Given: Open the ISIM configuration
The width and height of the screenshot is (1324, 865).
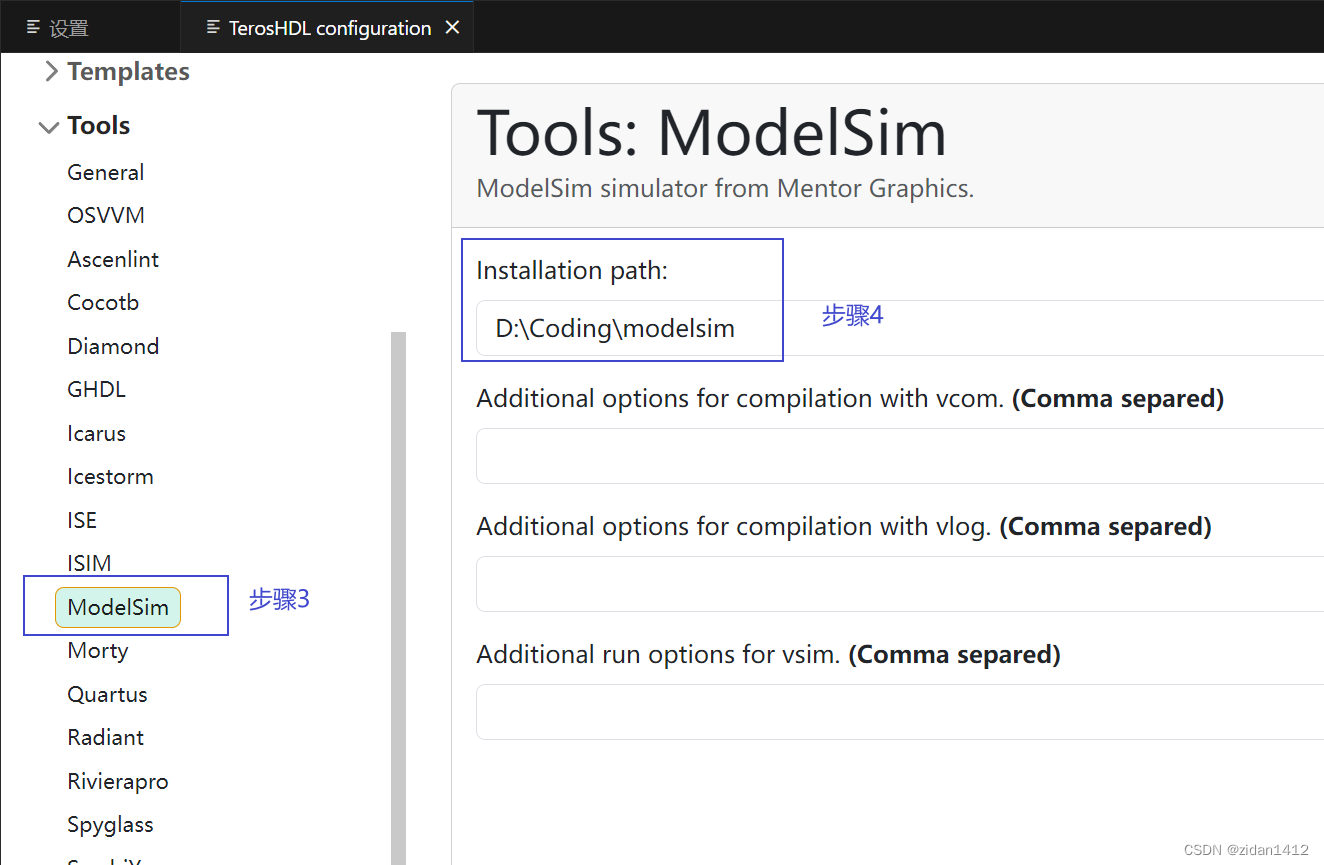Looking at the screenshot, I should 89,562.
